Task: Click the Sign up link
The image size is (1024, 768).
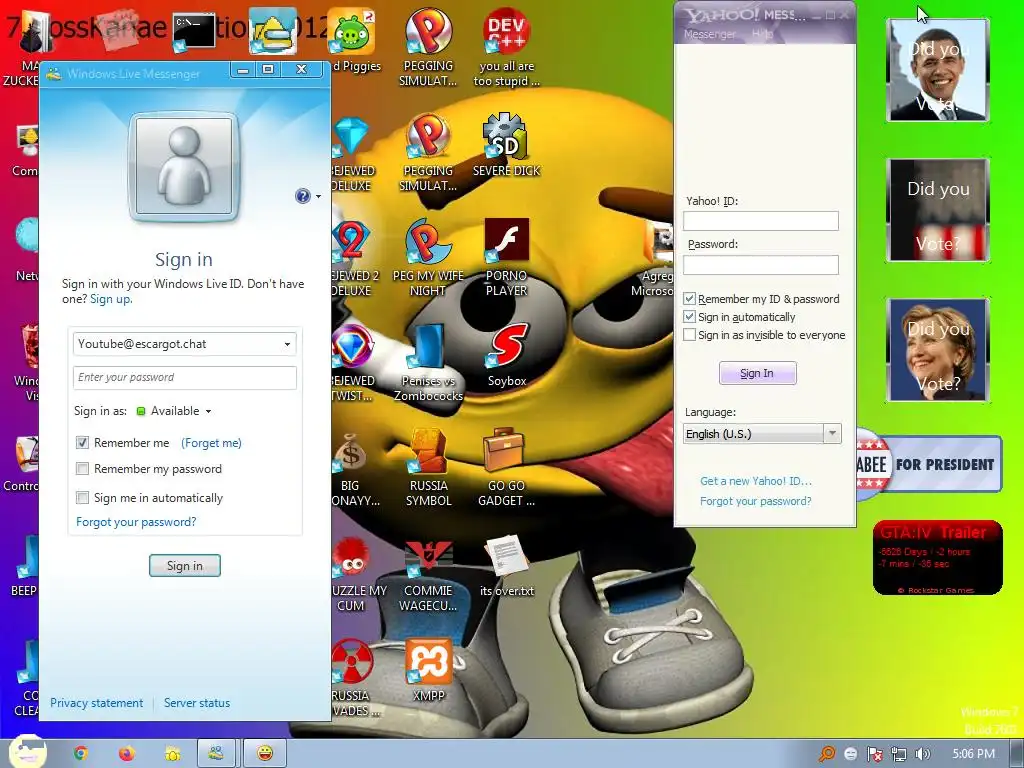Action: 111,299
